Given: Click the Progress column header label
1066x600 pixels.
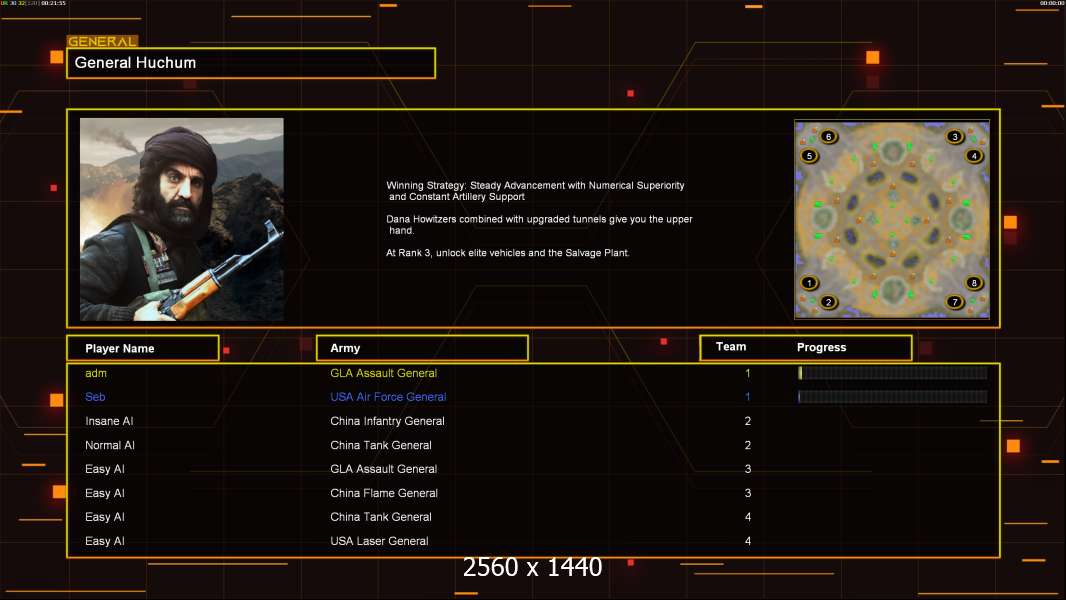Looking at the screenshot, I should pos(821,348).
